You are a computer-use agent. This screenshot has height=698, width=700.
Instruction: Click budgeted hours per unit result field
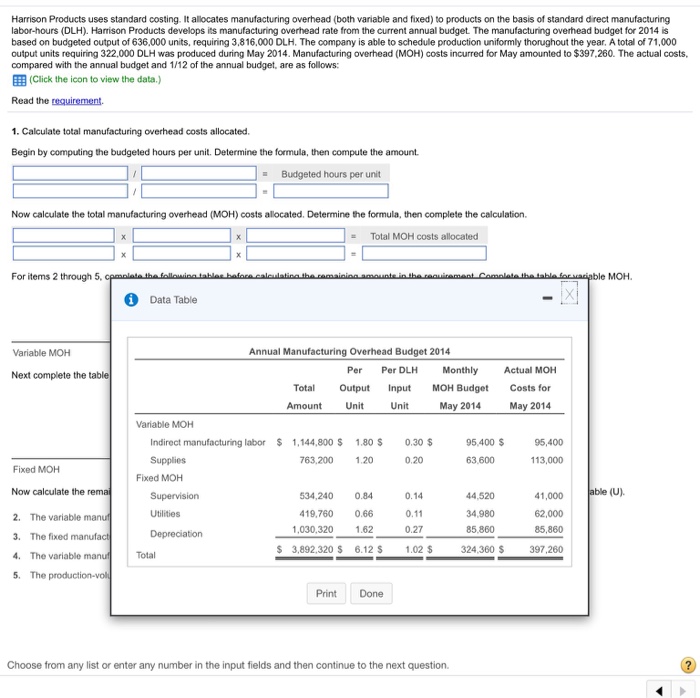pos(331,191)
